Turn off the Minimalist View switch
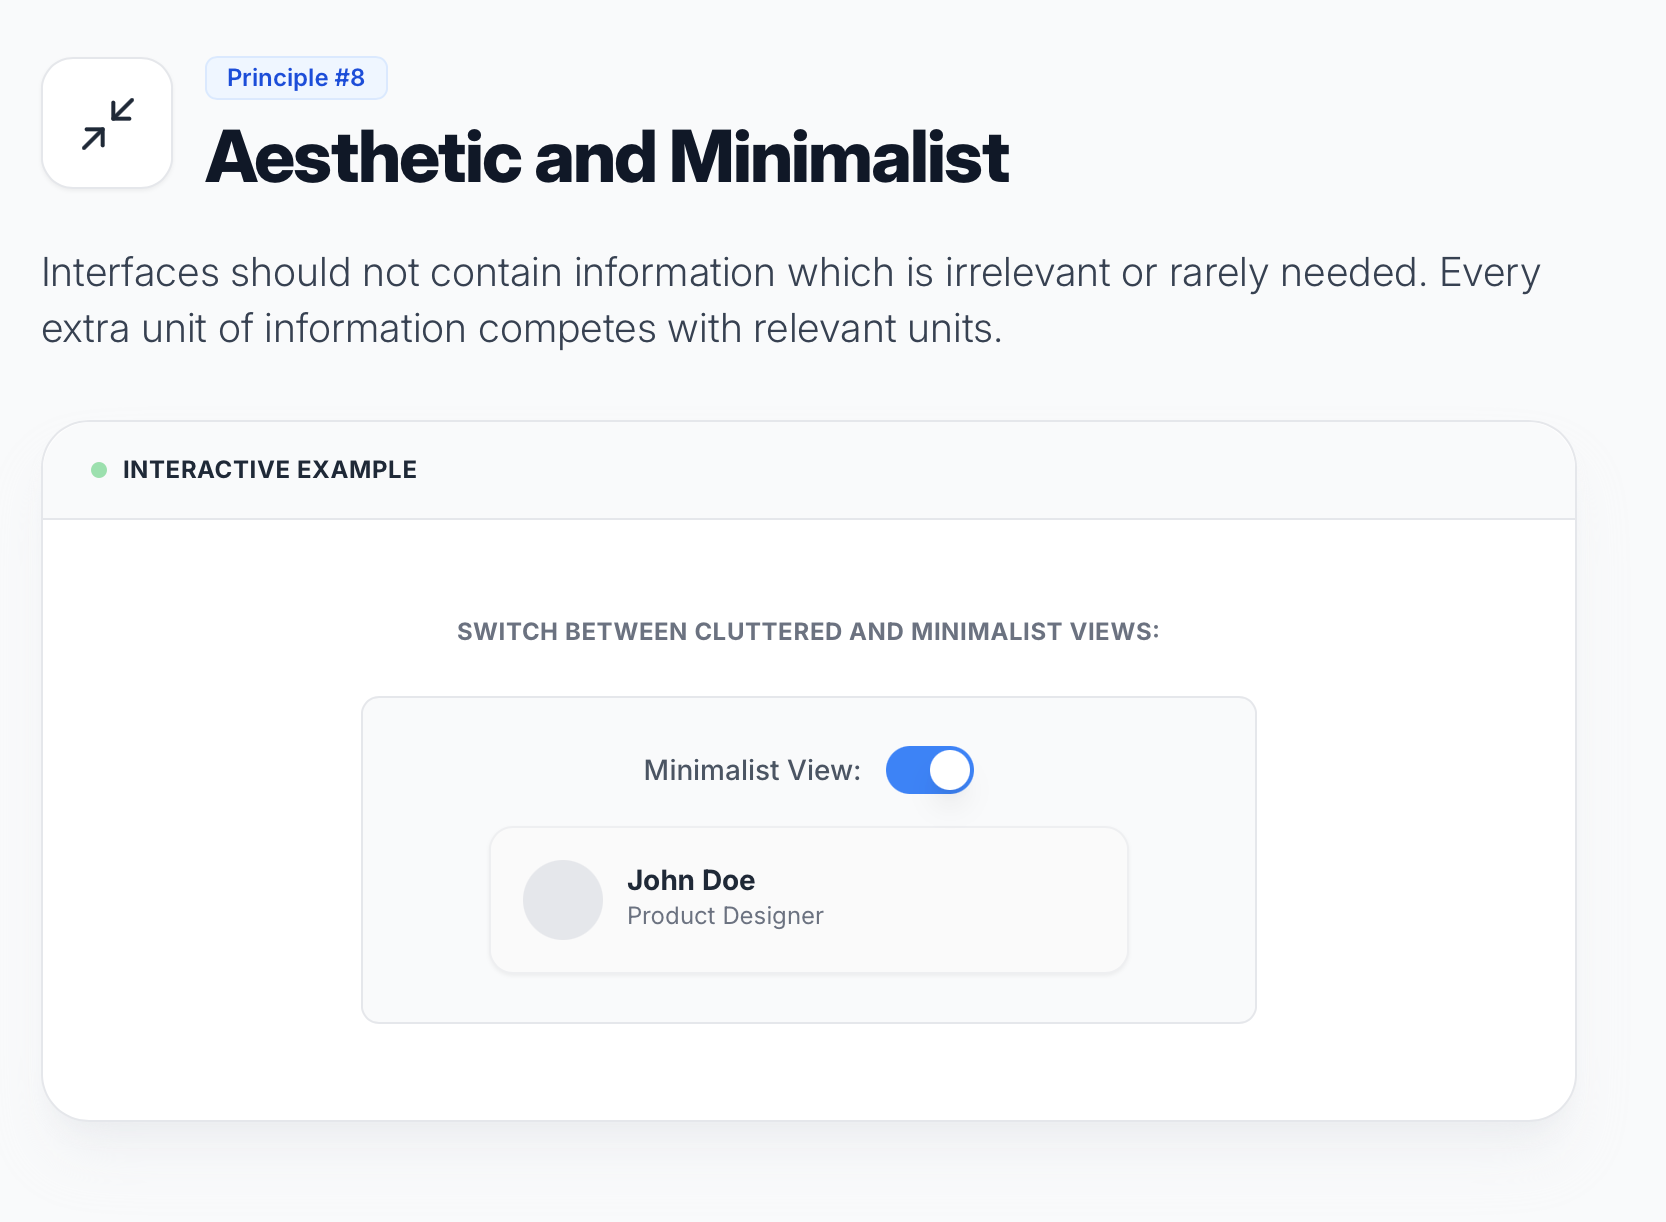Screen dimensions: 1666x1222 pos(929,770)
